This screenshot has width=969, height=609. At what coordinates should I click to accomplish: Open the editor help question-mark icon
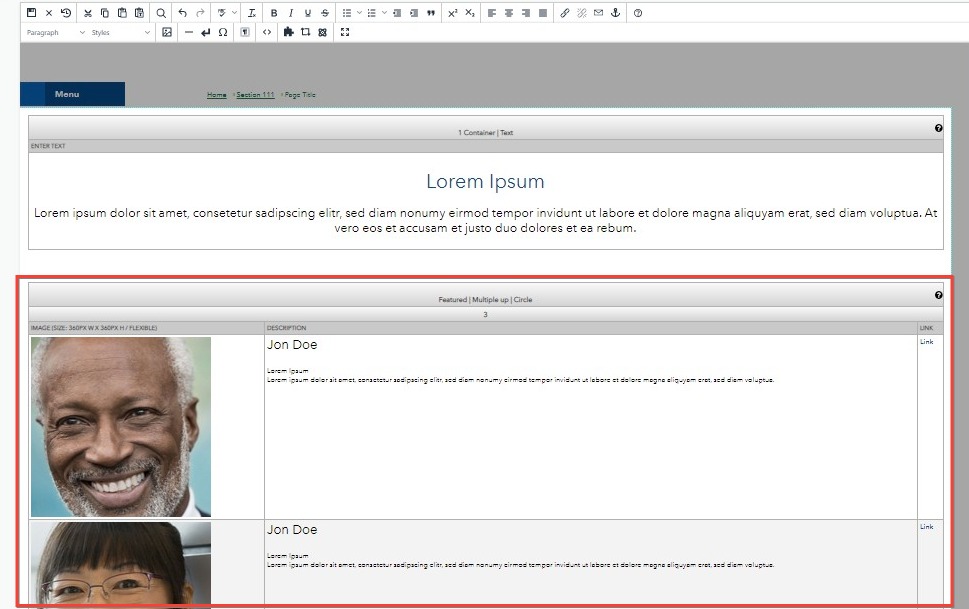click(638, 12)
